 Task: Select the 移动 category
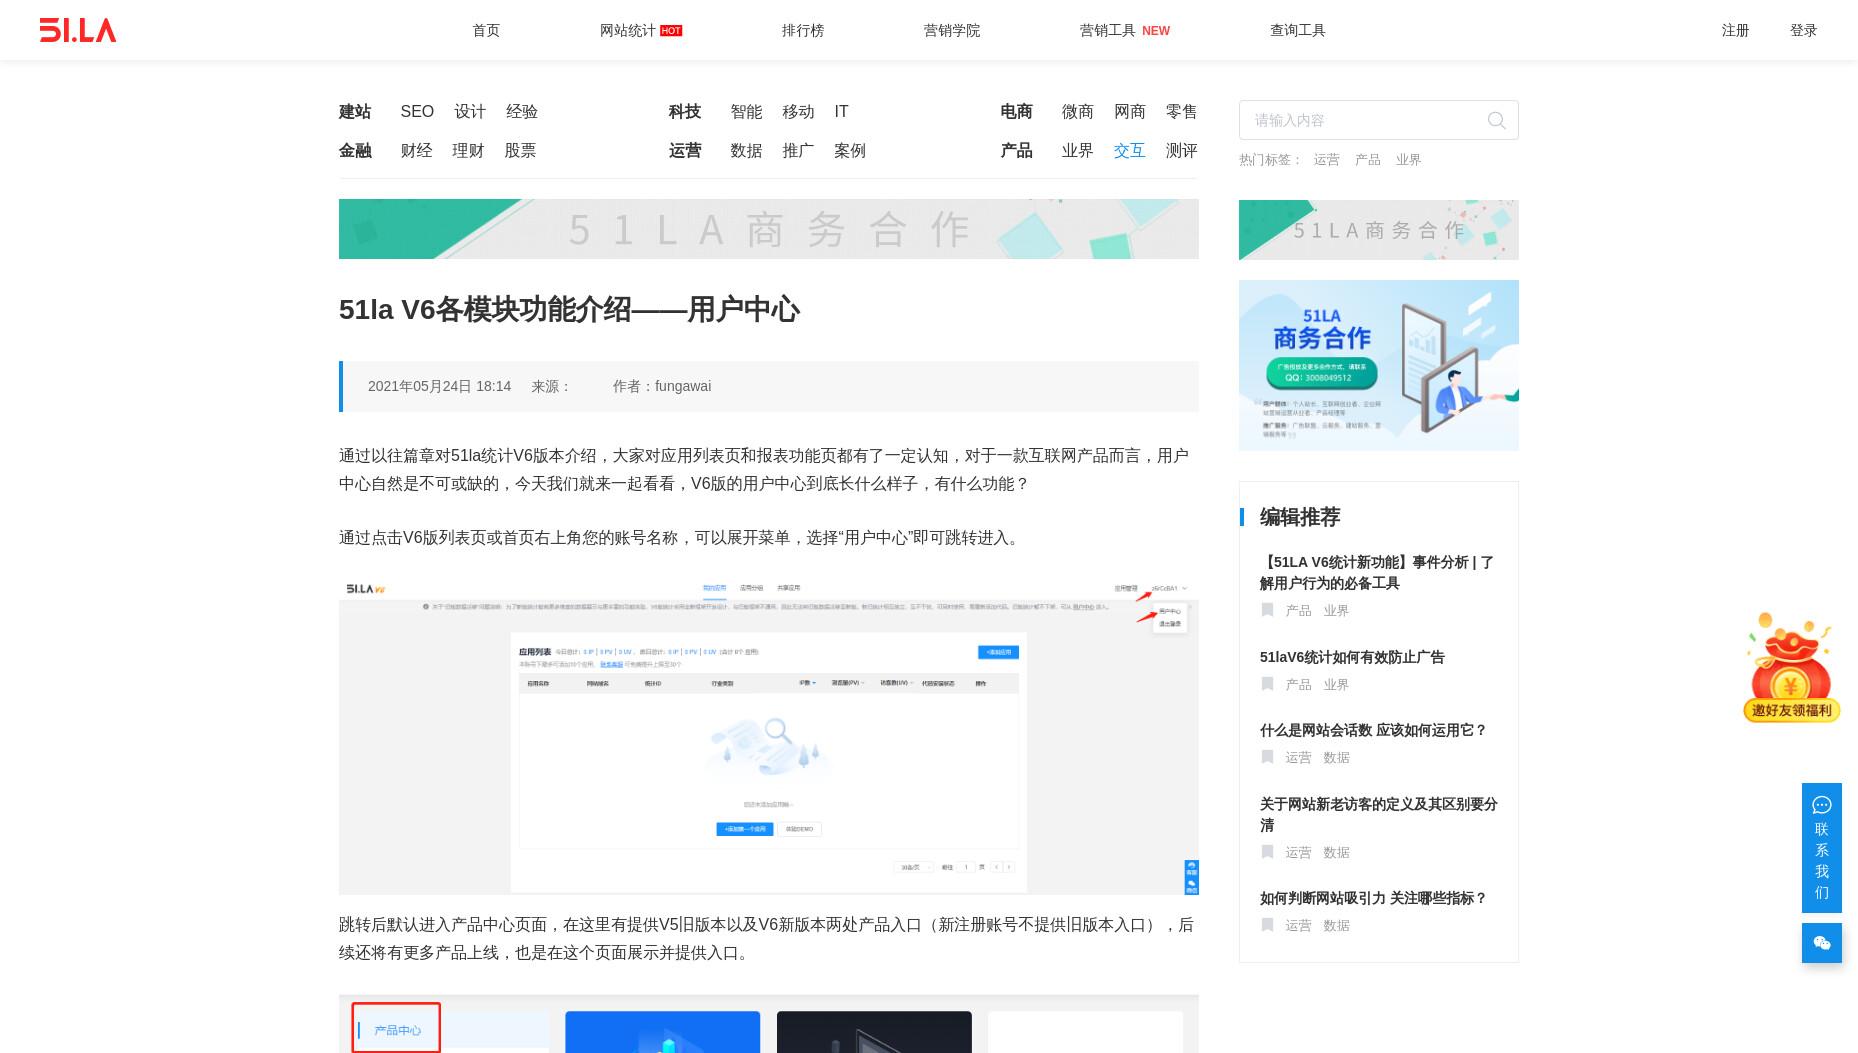coord(798,112)
